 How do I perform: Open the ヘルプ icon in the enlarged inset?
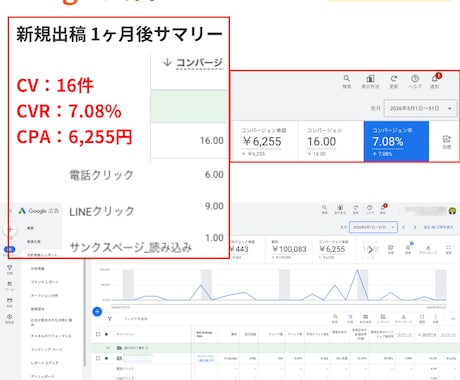coord(415,79)
